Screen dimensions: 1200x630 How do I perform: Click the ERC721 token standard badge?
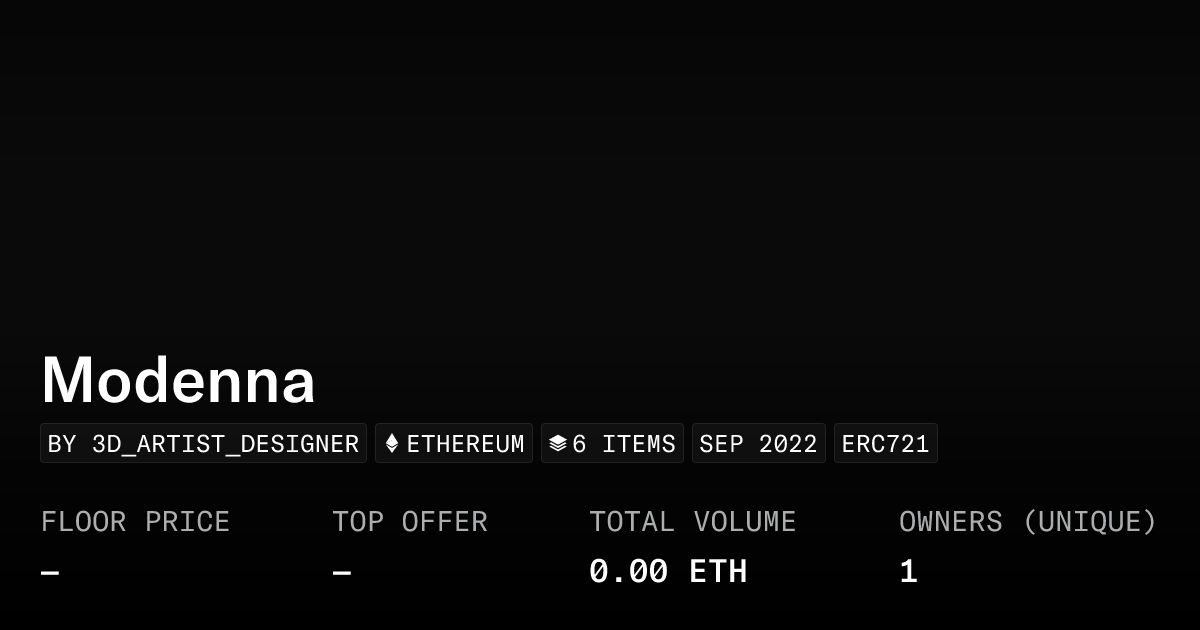coord(885,444)
